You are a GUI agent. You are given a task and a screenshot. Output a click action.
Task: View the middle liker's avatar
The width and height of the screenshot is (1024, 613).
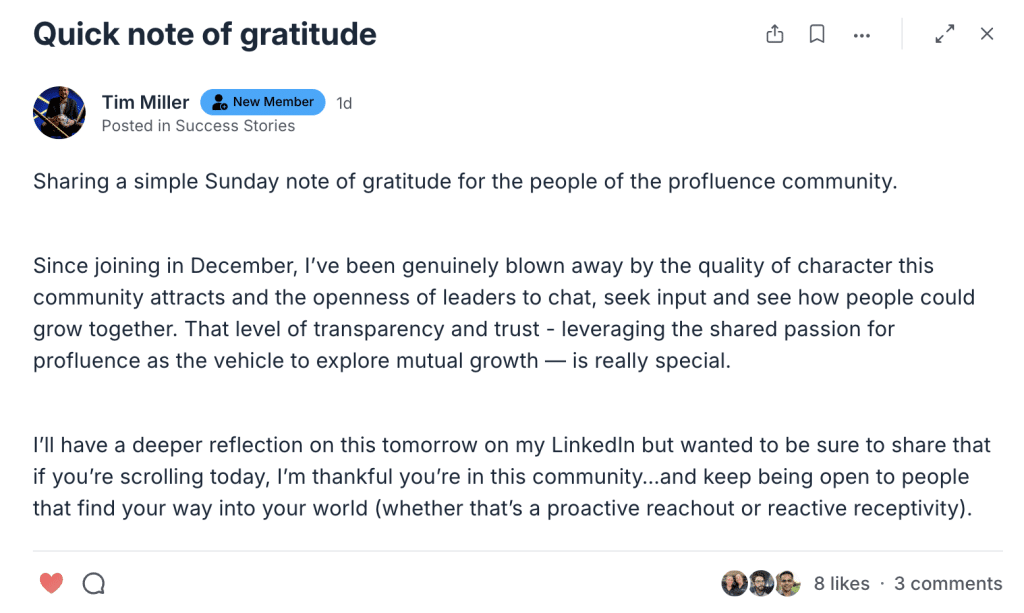(x=761, y=583)
